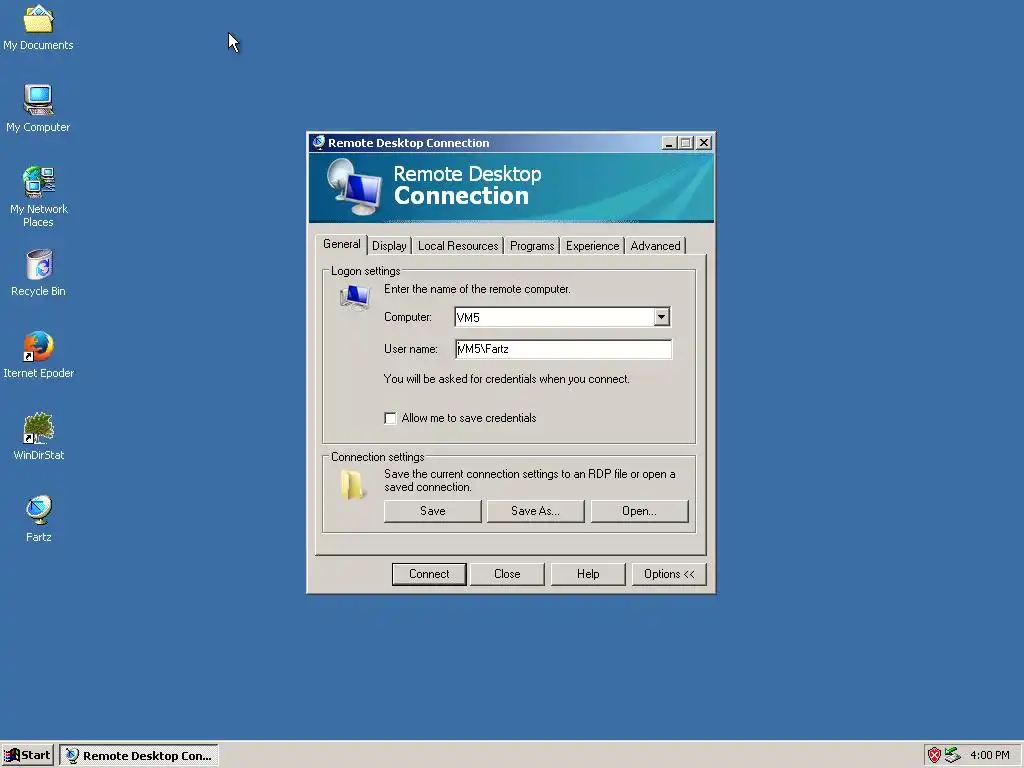Open the Programs tab
The height and width of the screenshot is (768, 1024).
tap(532, 246)
